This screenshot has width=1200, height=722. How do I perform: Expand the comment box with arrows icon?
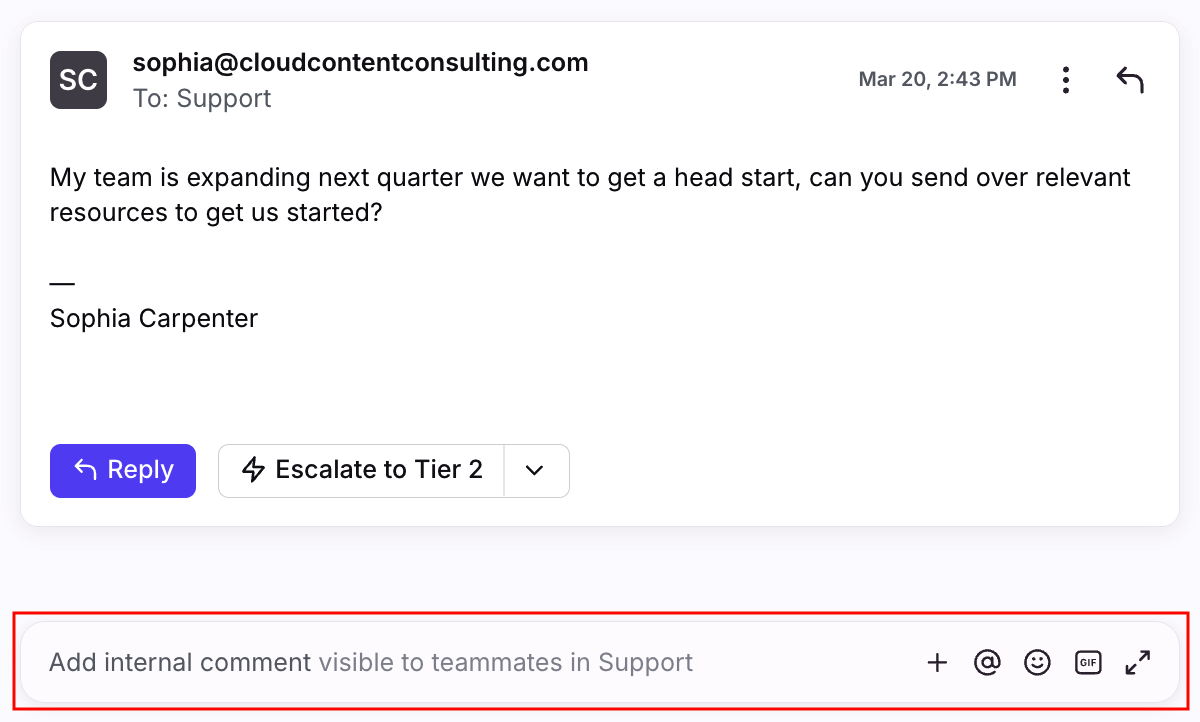click(x=1138, y=662)
